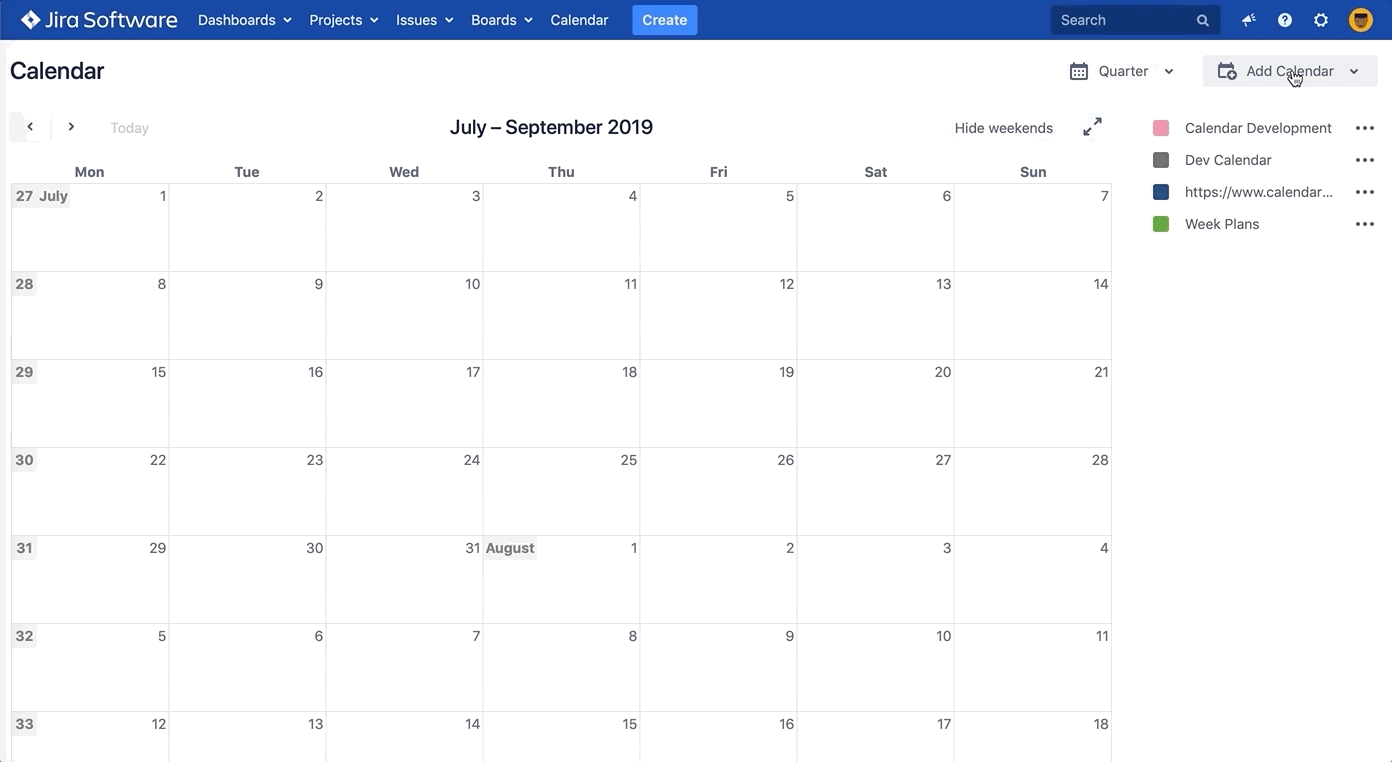The height and width of the screenshot is (762, 1392).
Task: Open the Jira Software home logo
Action: tap(97, 19)
